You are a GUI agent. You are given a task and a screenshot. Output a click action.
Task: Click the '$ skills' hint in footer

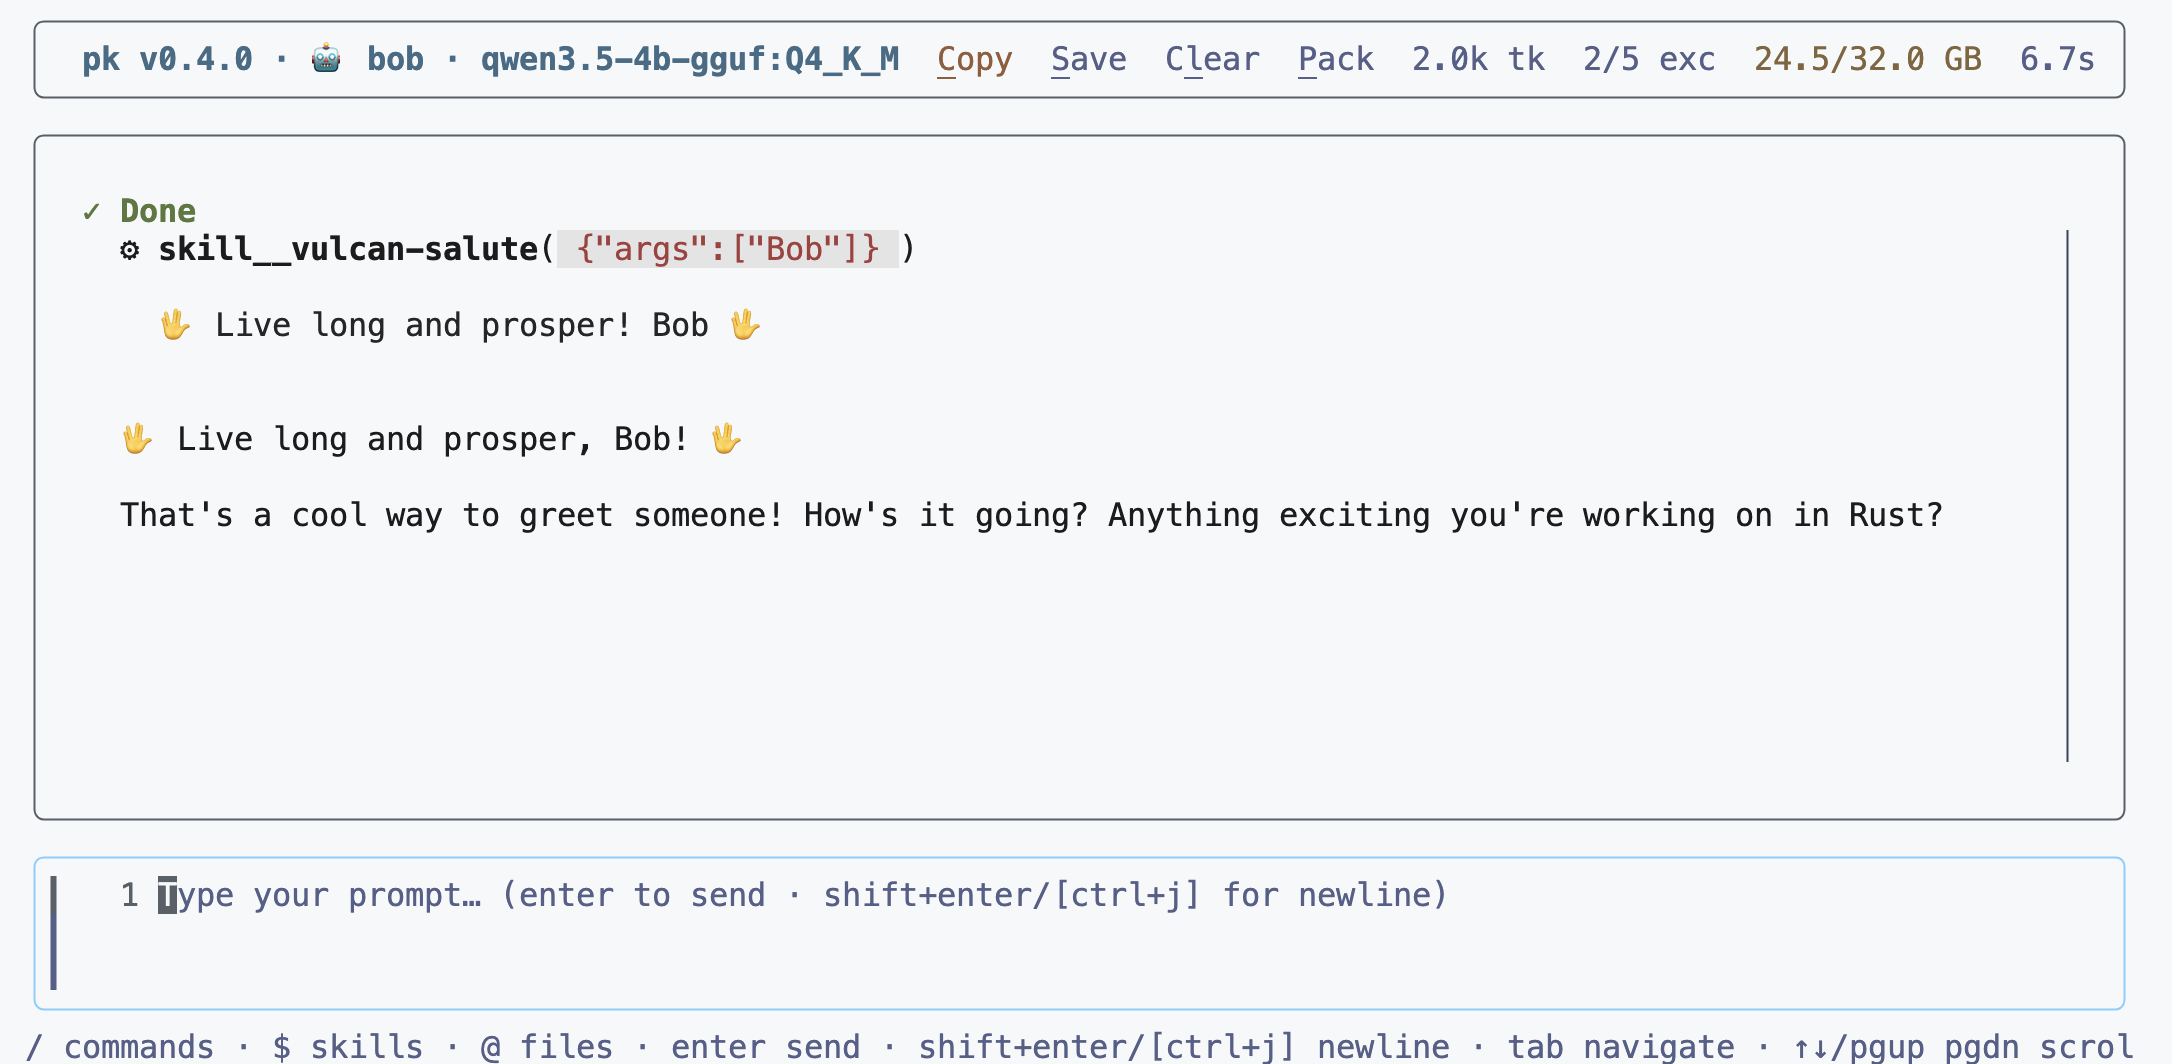(348, 1047)
